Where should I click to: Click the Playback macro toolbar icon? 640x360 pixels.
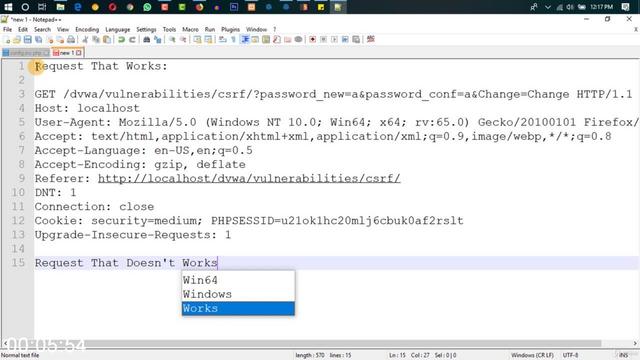click(335, 39)
